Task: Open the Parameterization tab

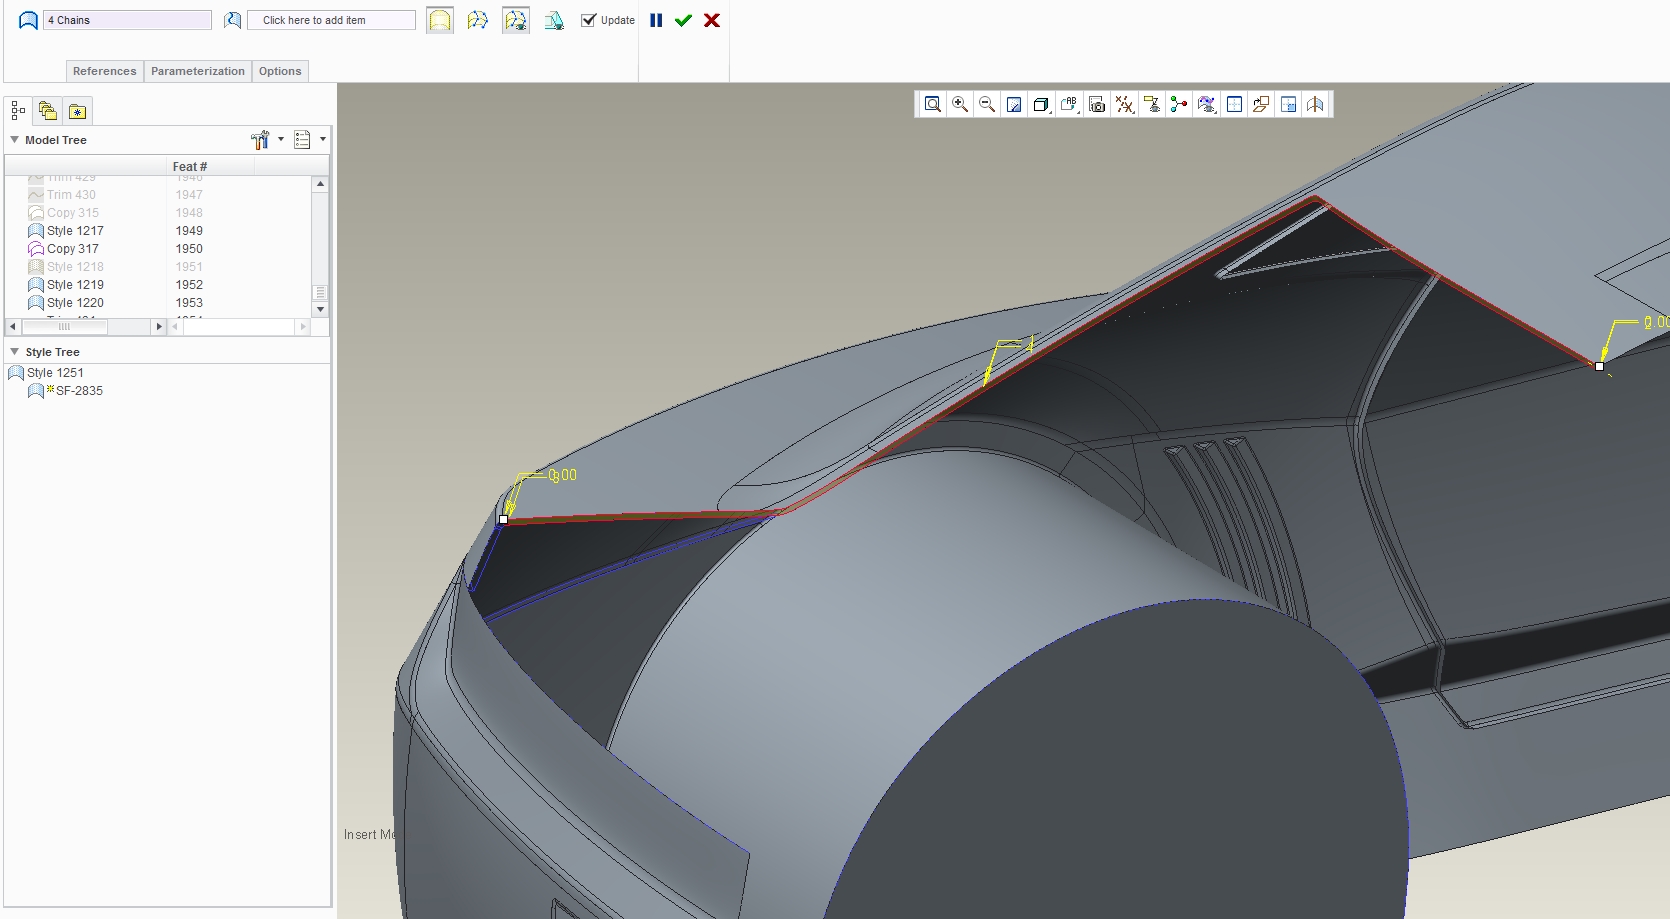Action: pos(198,71)
